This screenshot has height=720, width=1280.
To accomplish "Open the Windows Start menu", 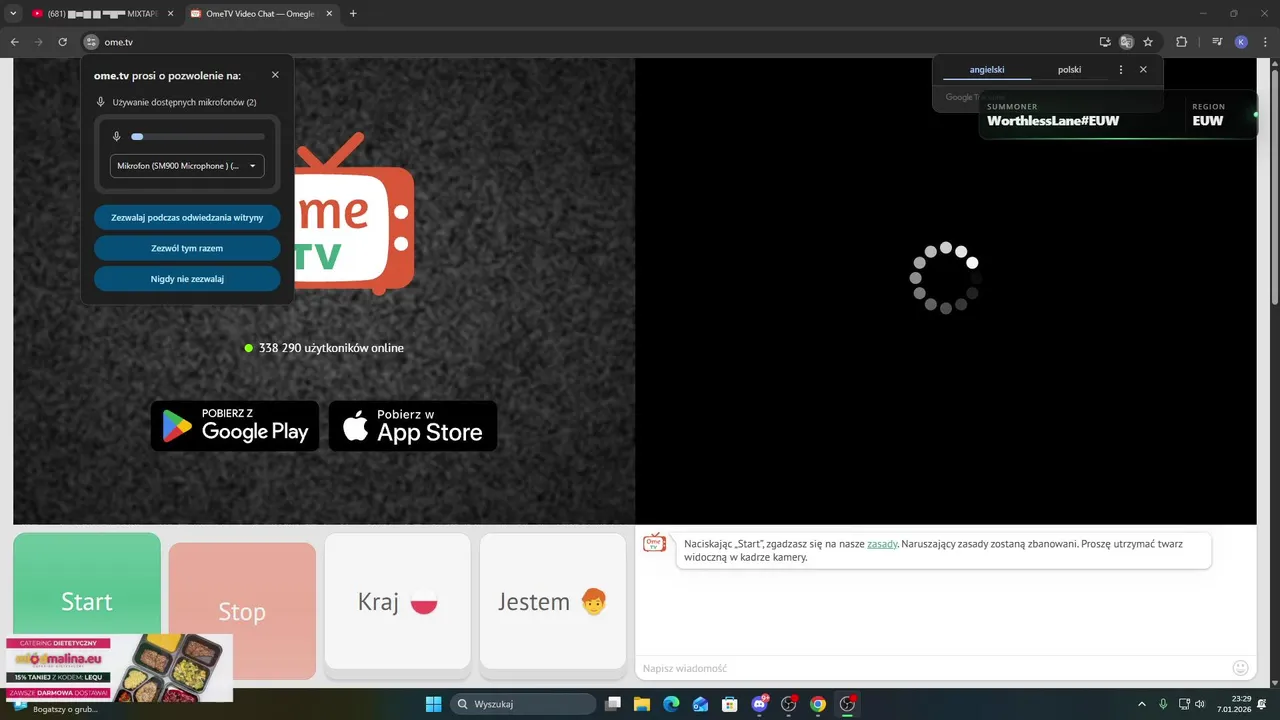I will pos(433,704).
